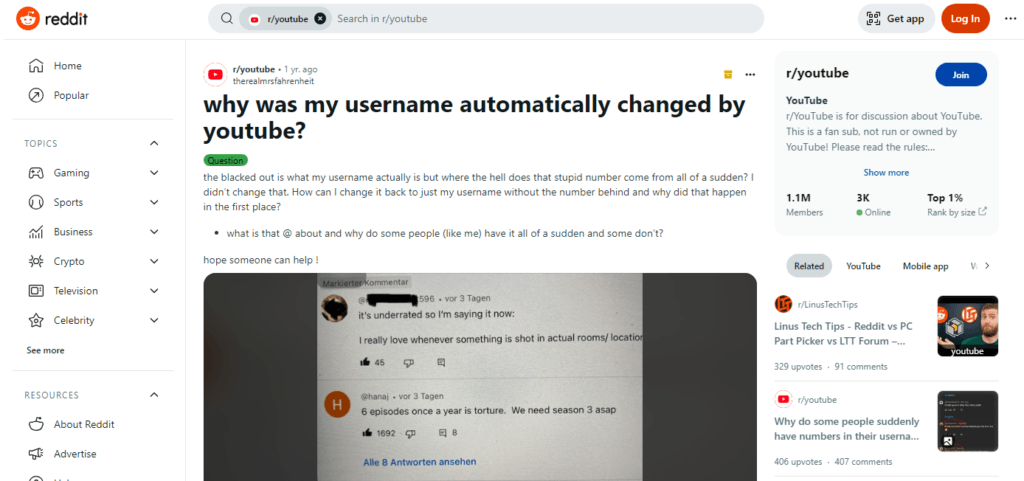Expand the Gaming topic
1024x481 pixels.
[x=154, y=173]
